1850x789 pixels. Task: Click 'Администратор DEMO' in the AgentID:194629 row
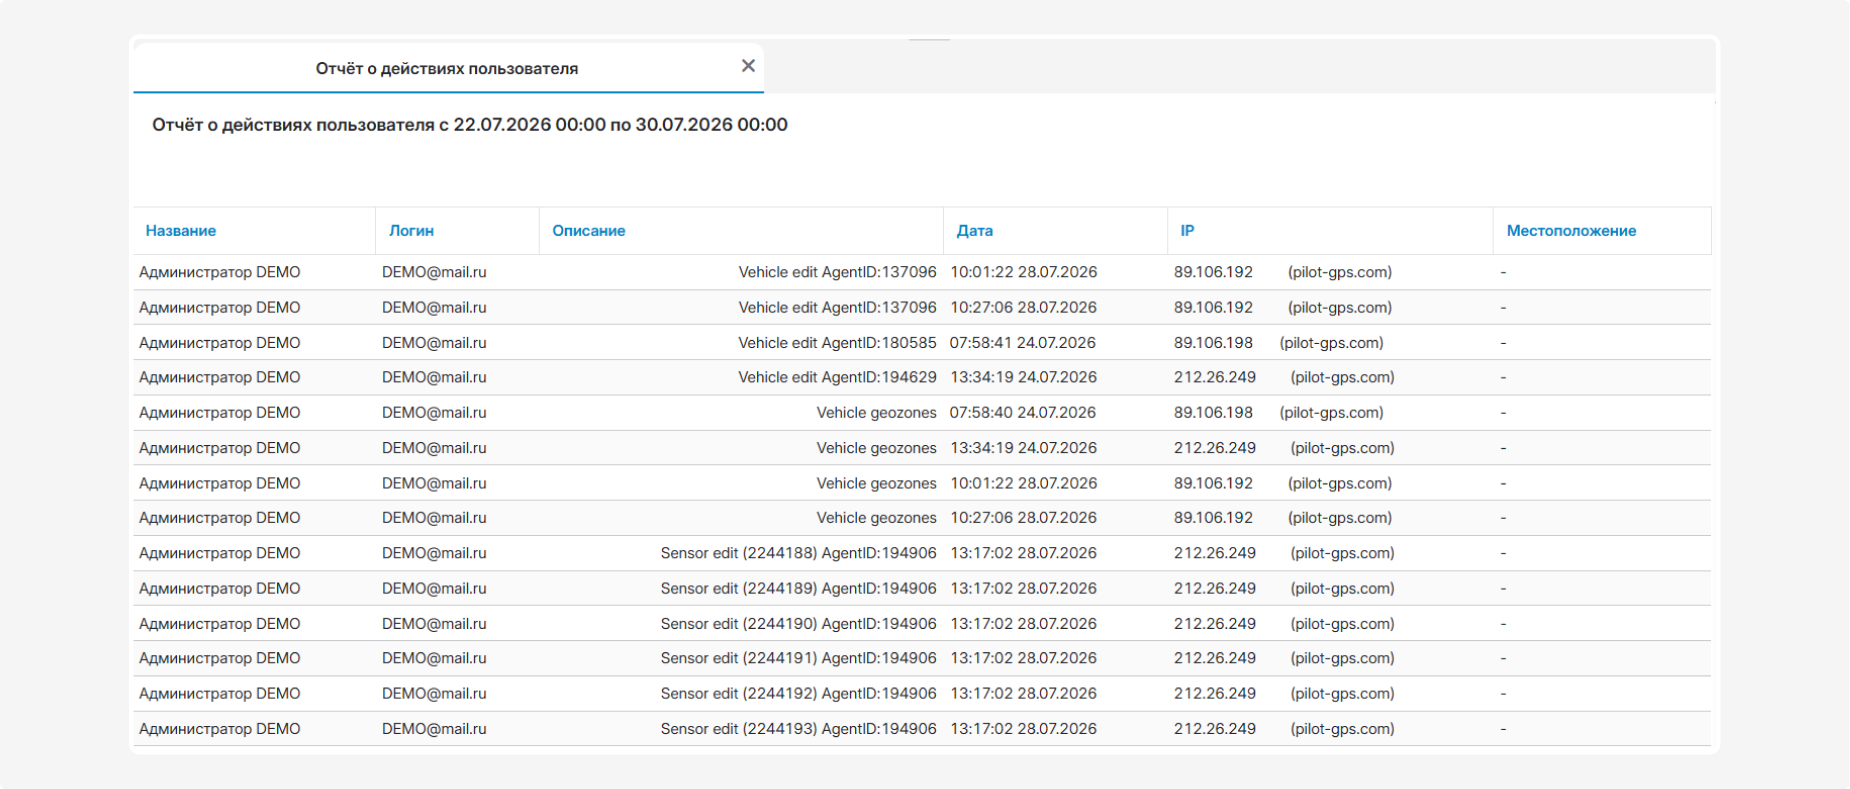(220, 378)
